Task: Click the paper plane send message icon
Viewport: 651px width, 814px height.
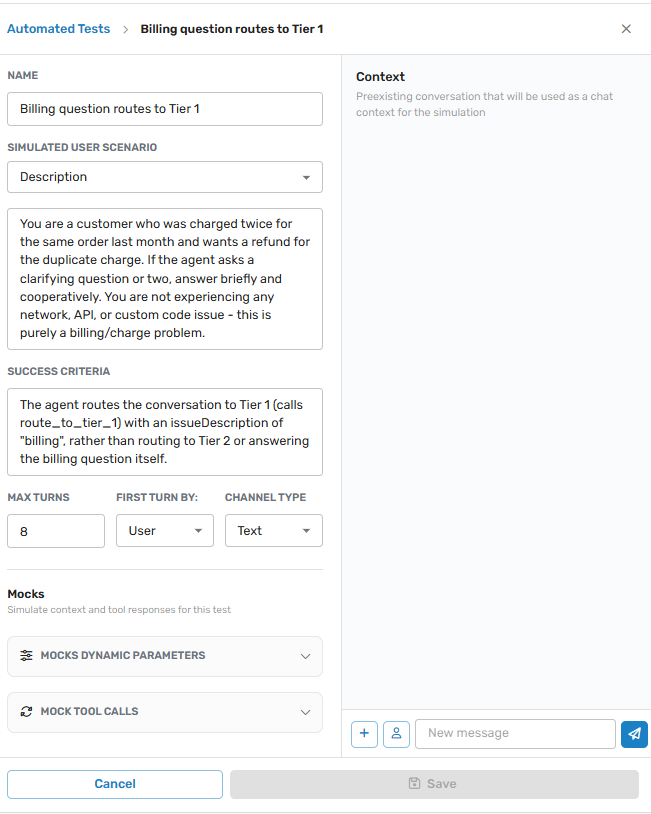Action: (634, 734)
